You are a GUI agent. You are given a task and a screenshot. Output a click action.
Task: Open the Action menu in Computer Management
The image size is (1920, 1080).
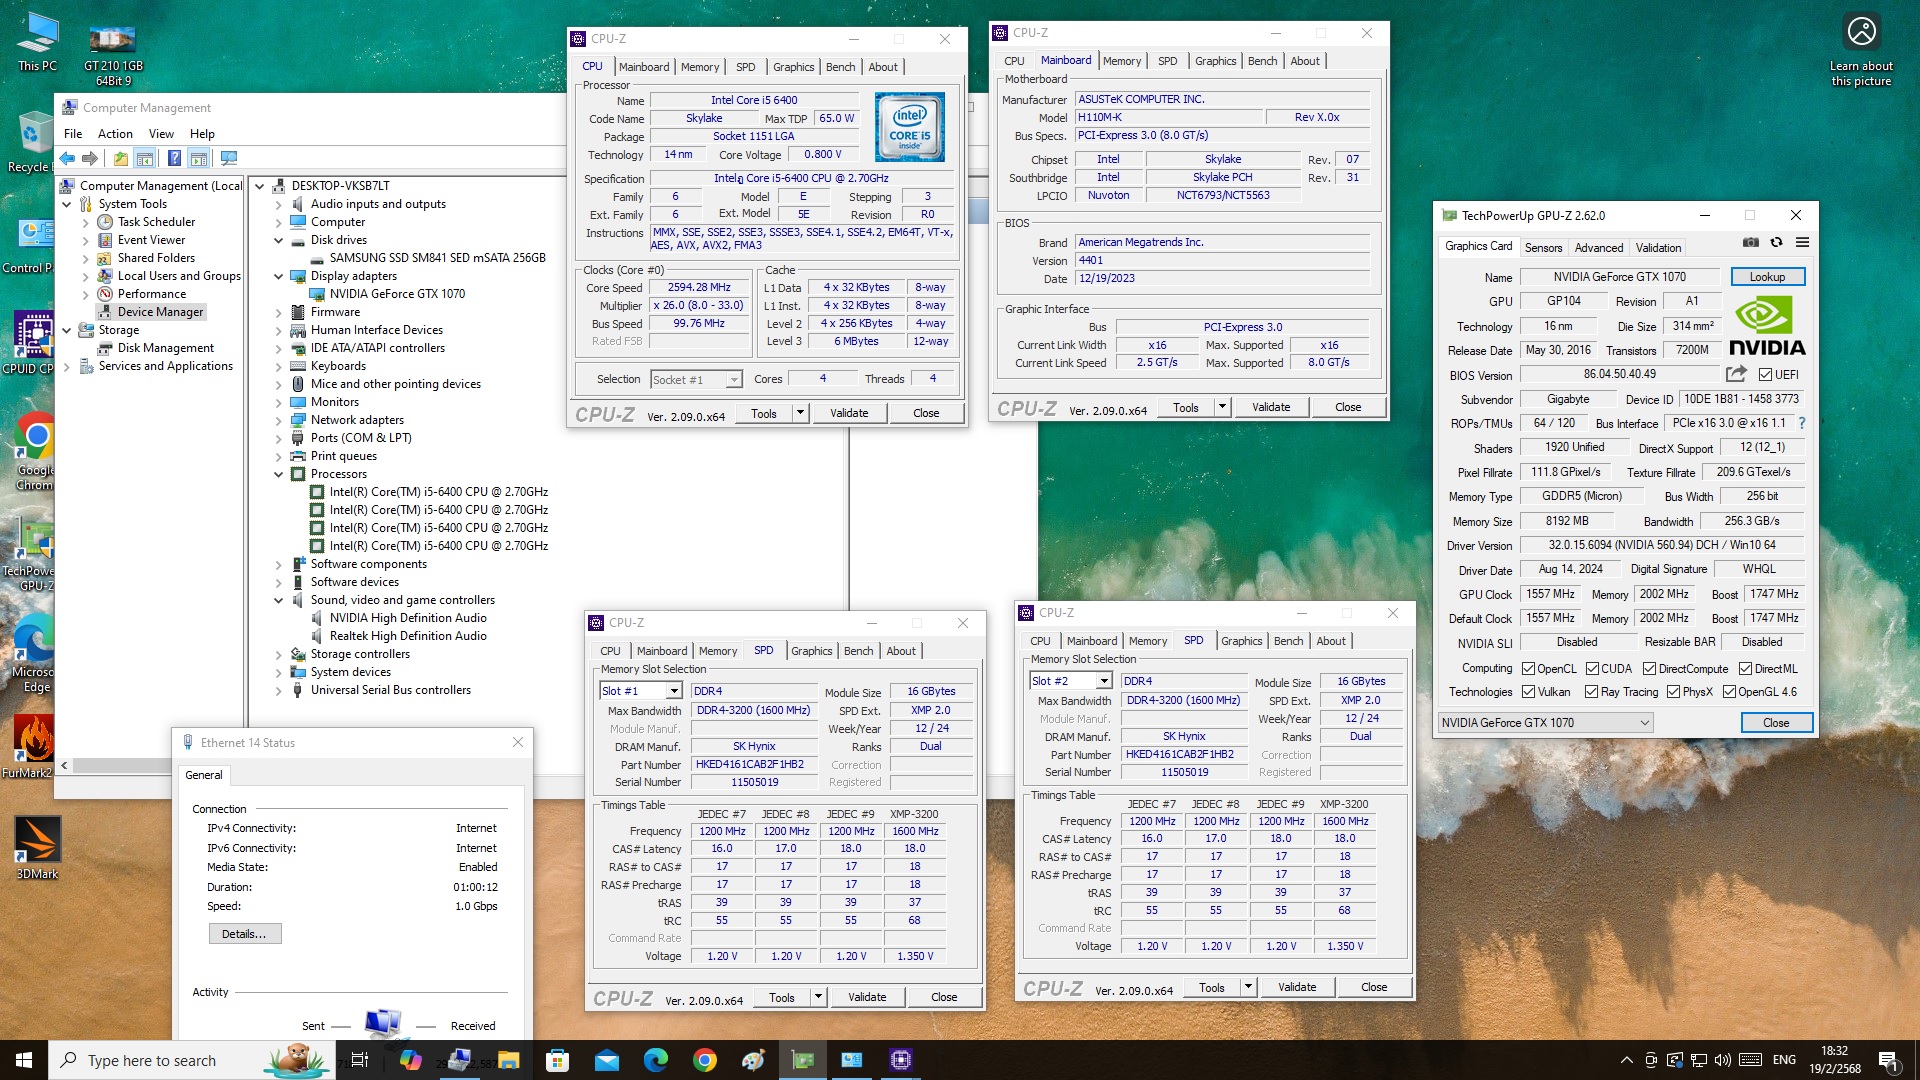[x=115, y=134]
